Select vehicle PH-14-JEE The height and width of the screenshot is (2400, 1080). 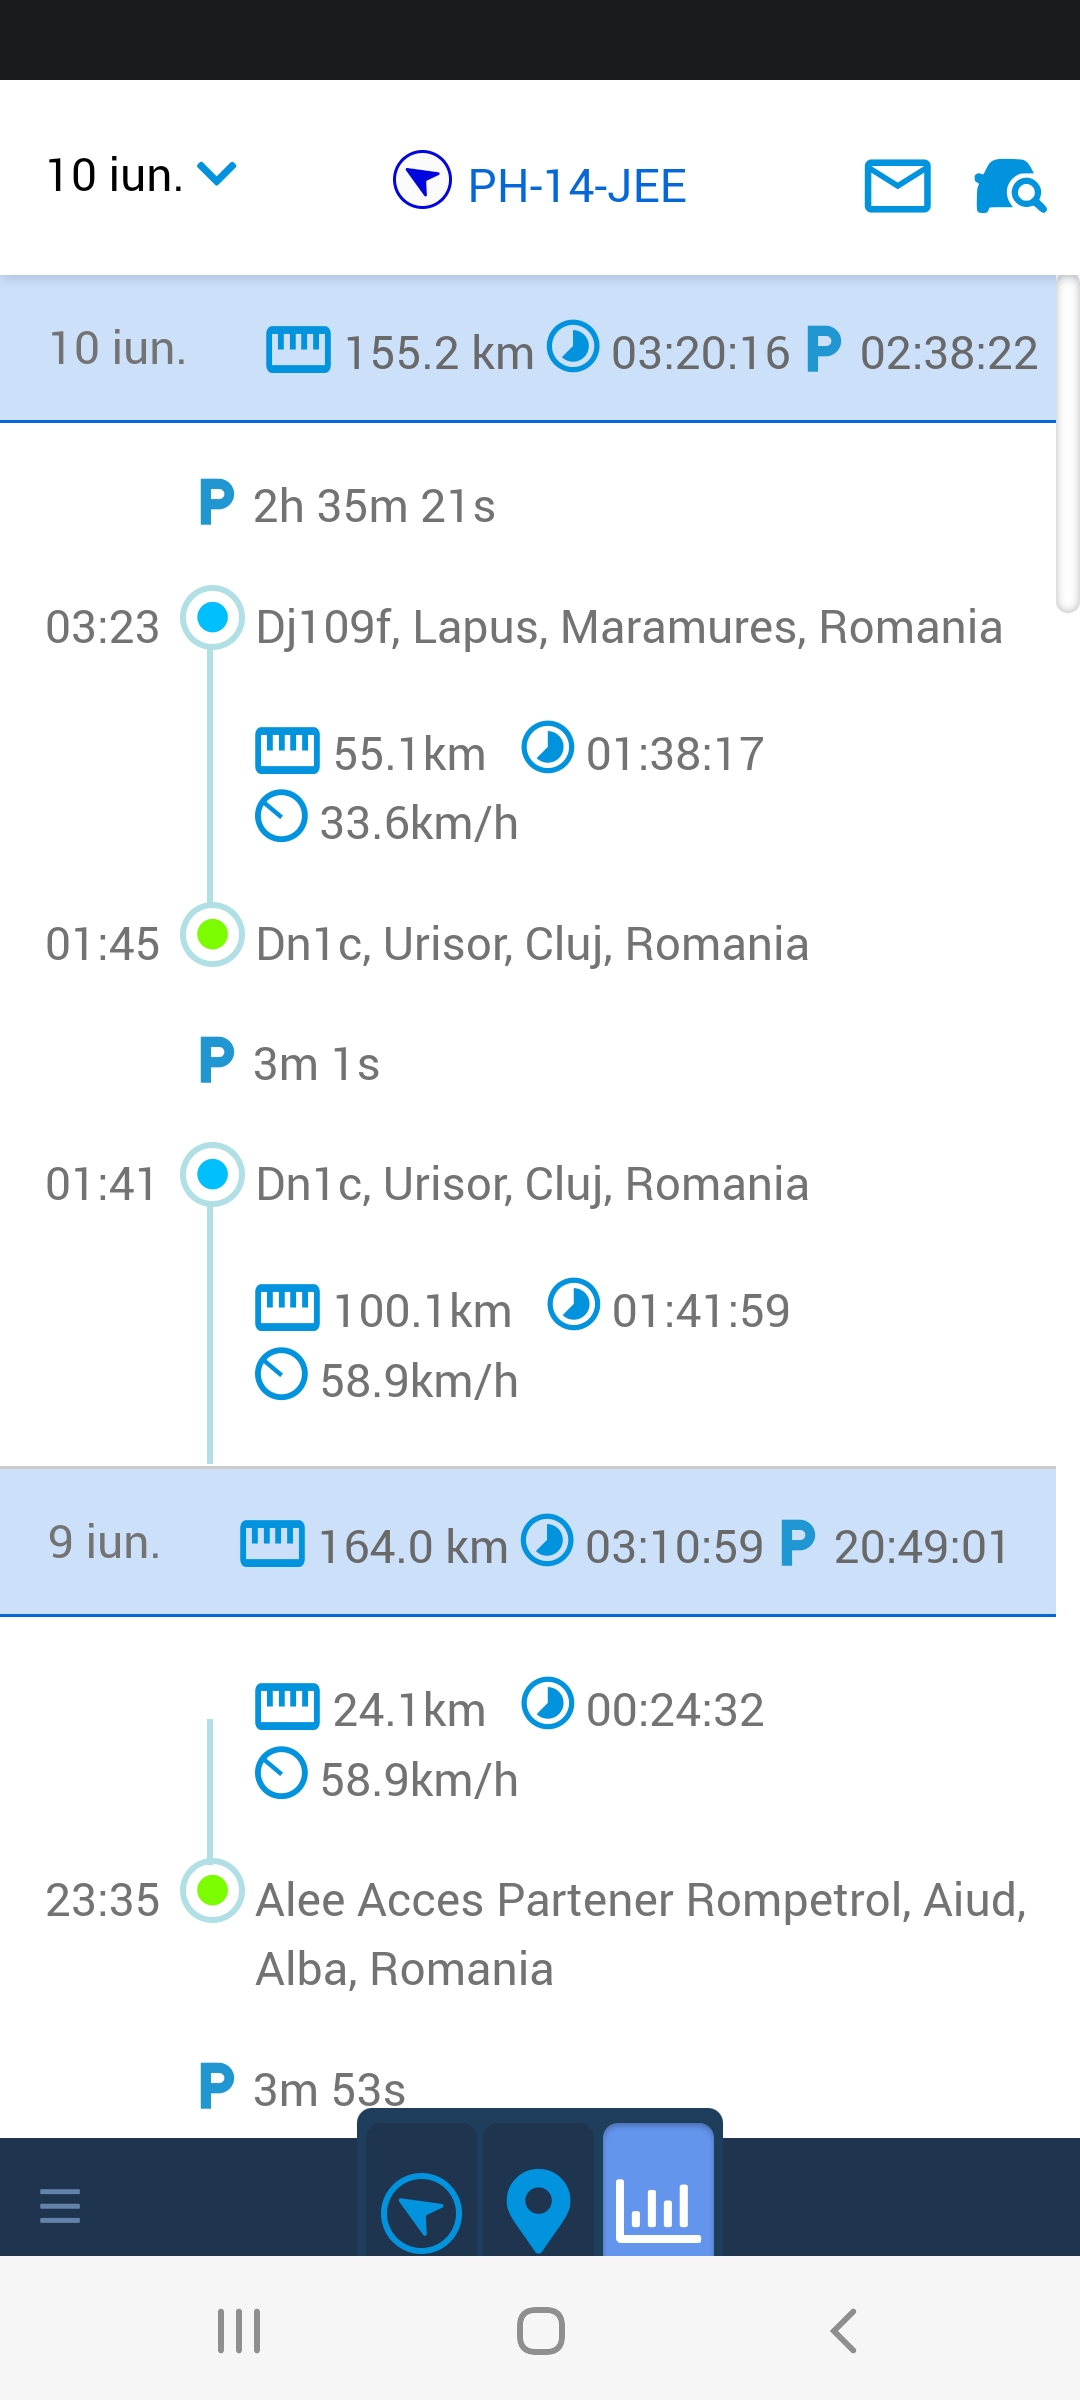tap(577, 186)
